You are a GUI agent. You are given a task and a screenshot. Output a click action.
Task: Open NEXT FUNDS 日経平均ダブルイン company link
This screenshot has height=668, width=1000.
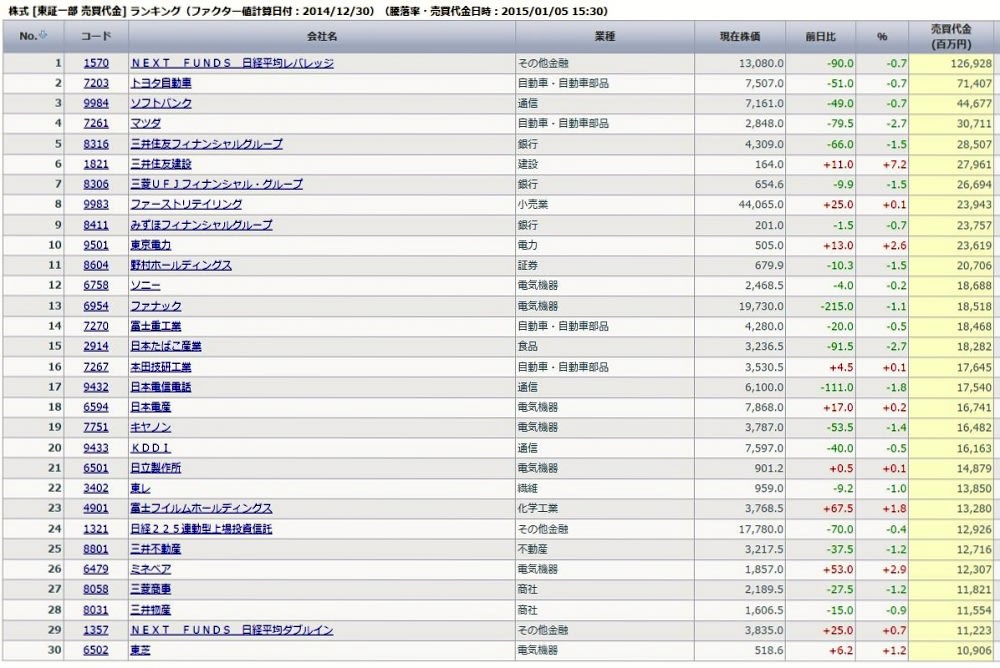click(x=232, y=630)
